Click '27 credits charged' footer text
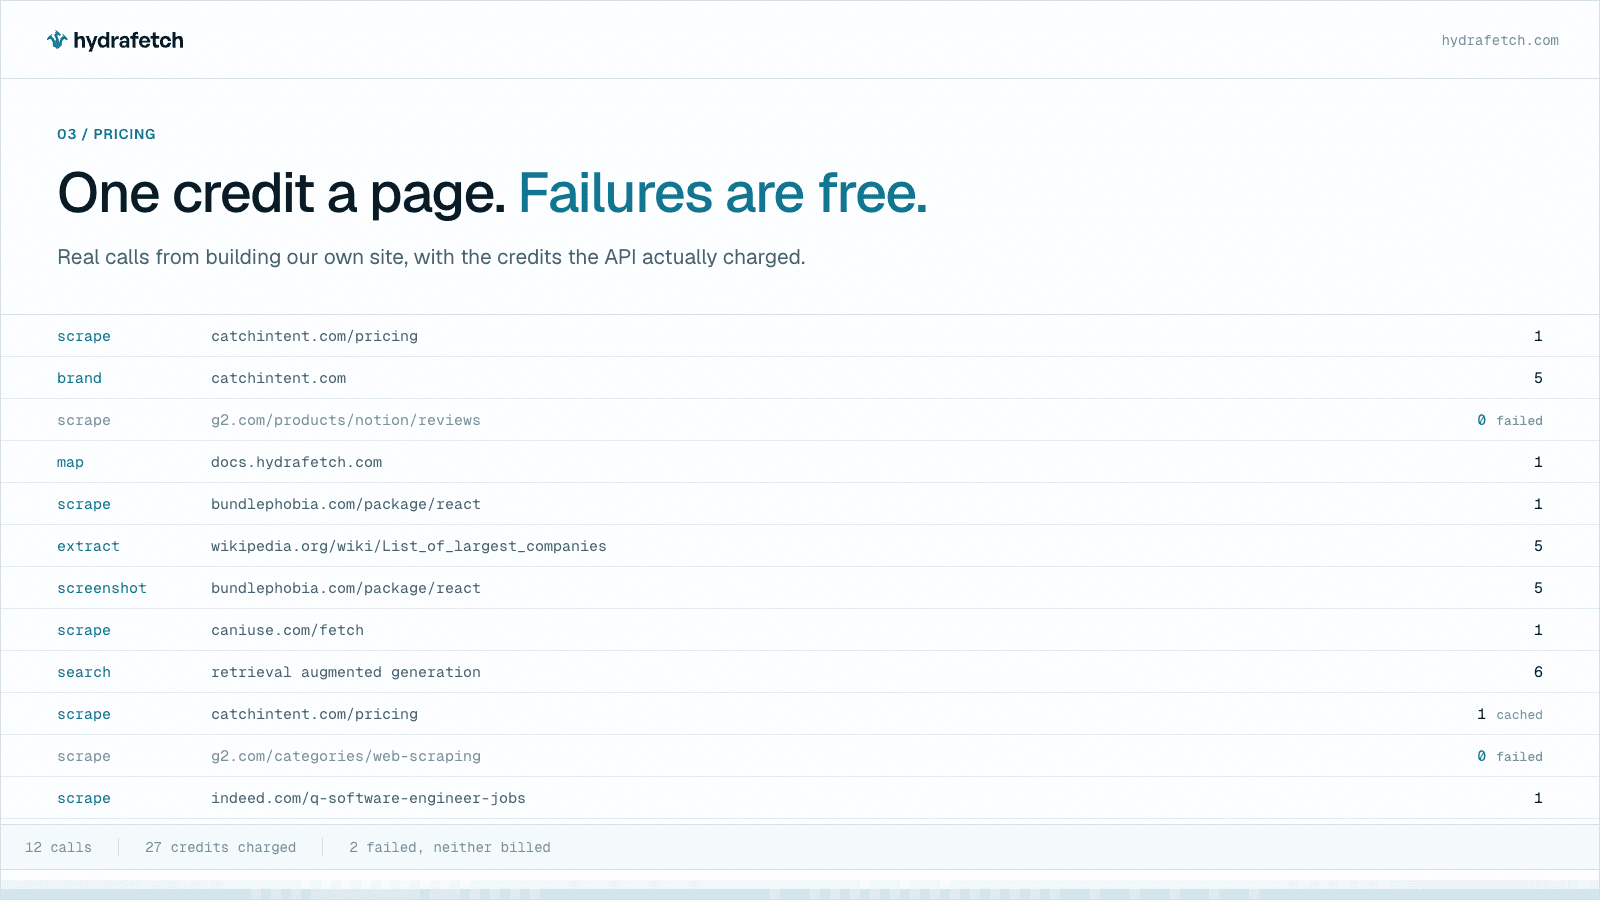 click(x=220, y=847)
